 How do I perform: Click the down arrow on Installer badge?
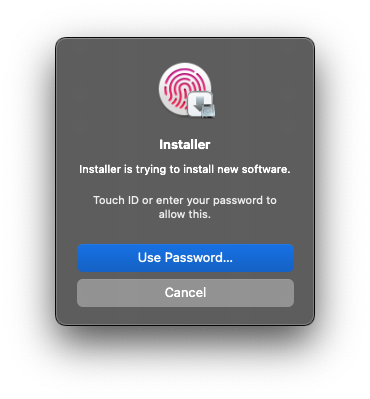(199, 103)
